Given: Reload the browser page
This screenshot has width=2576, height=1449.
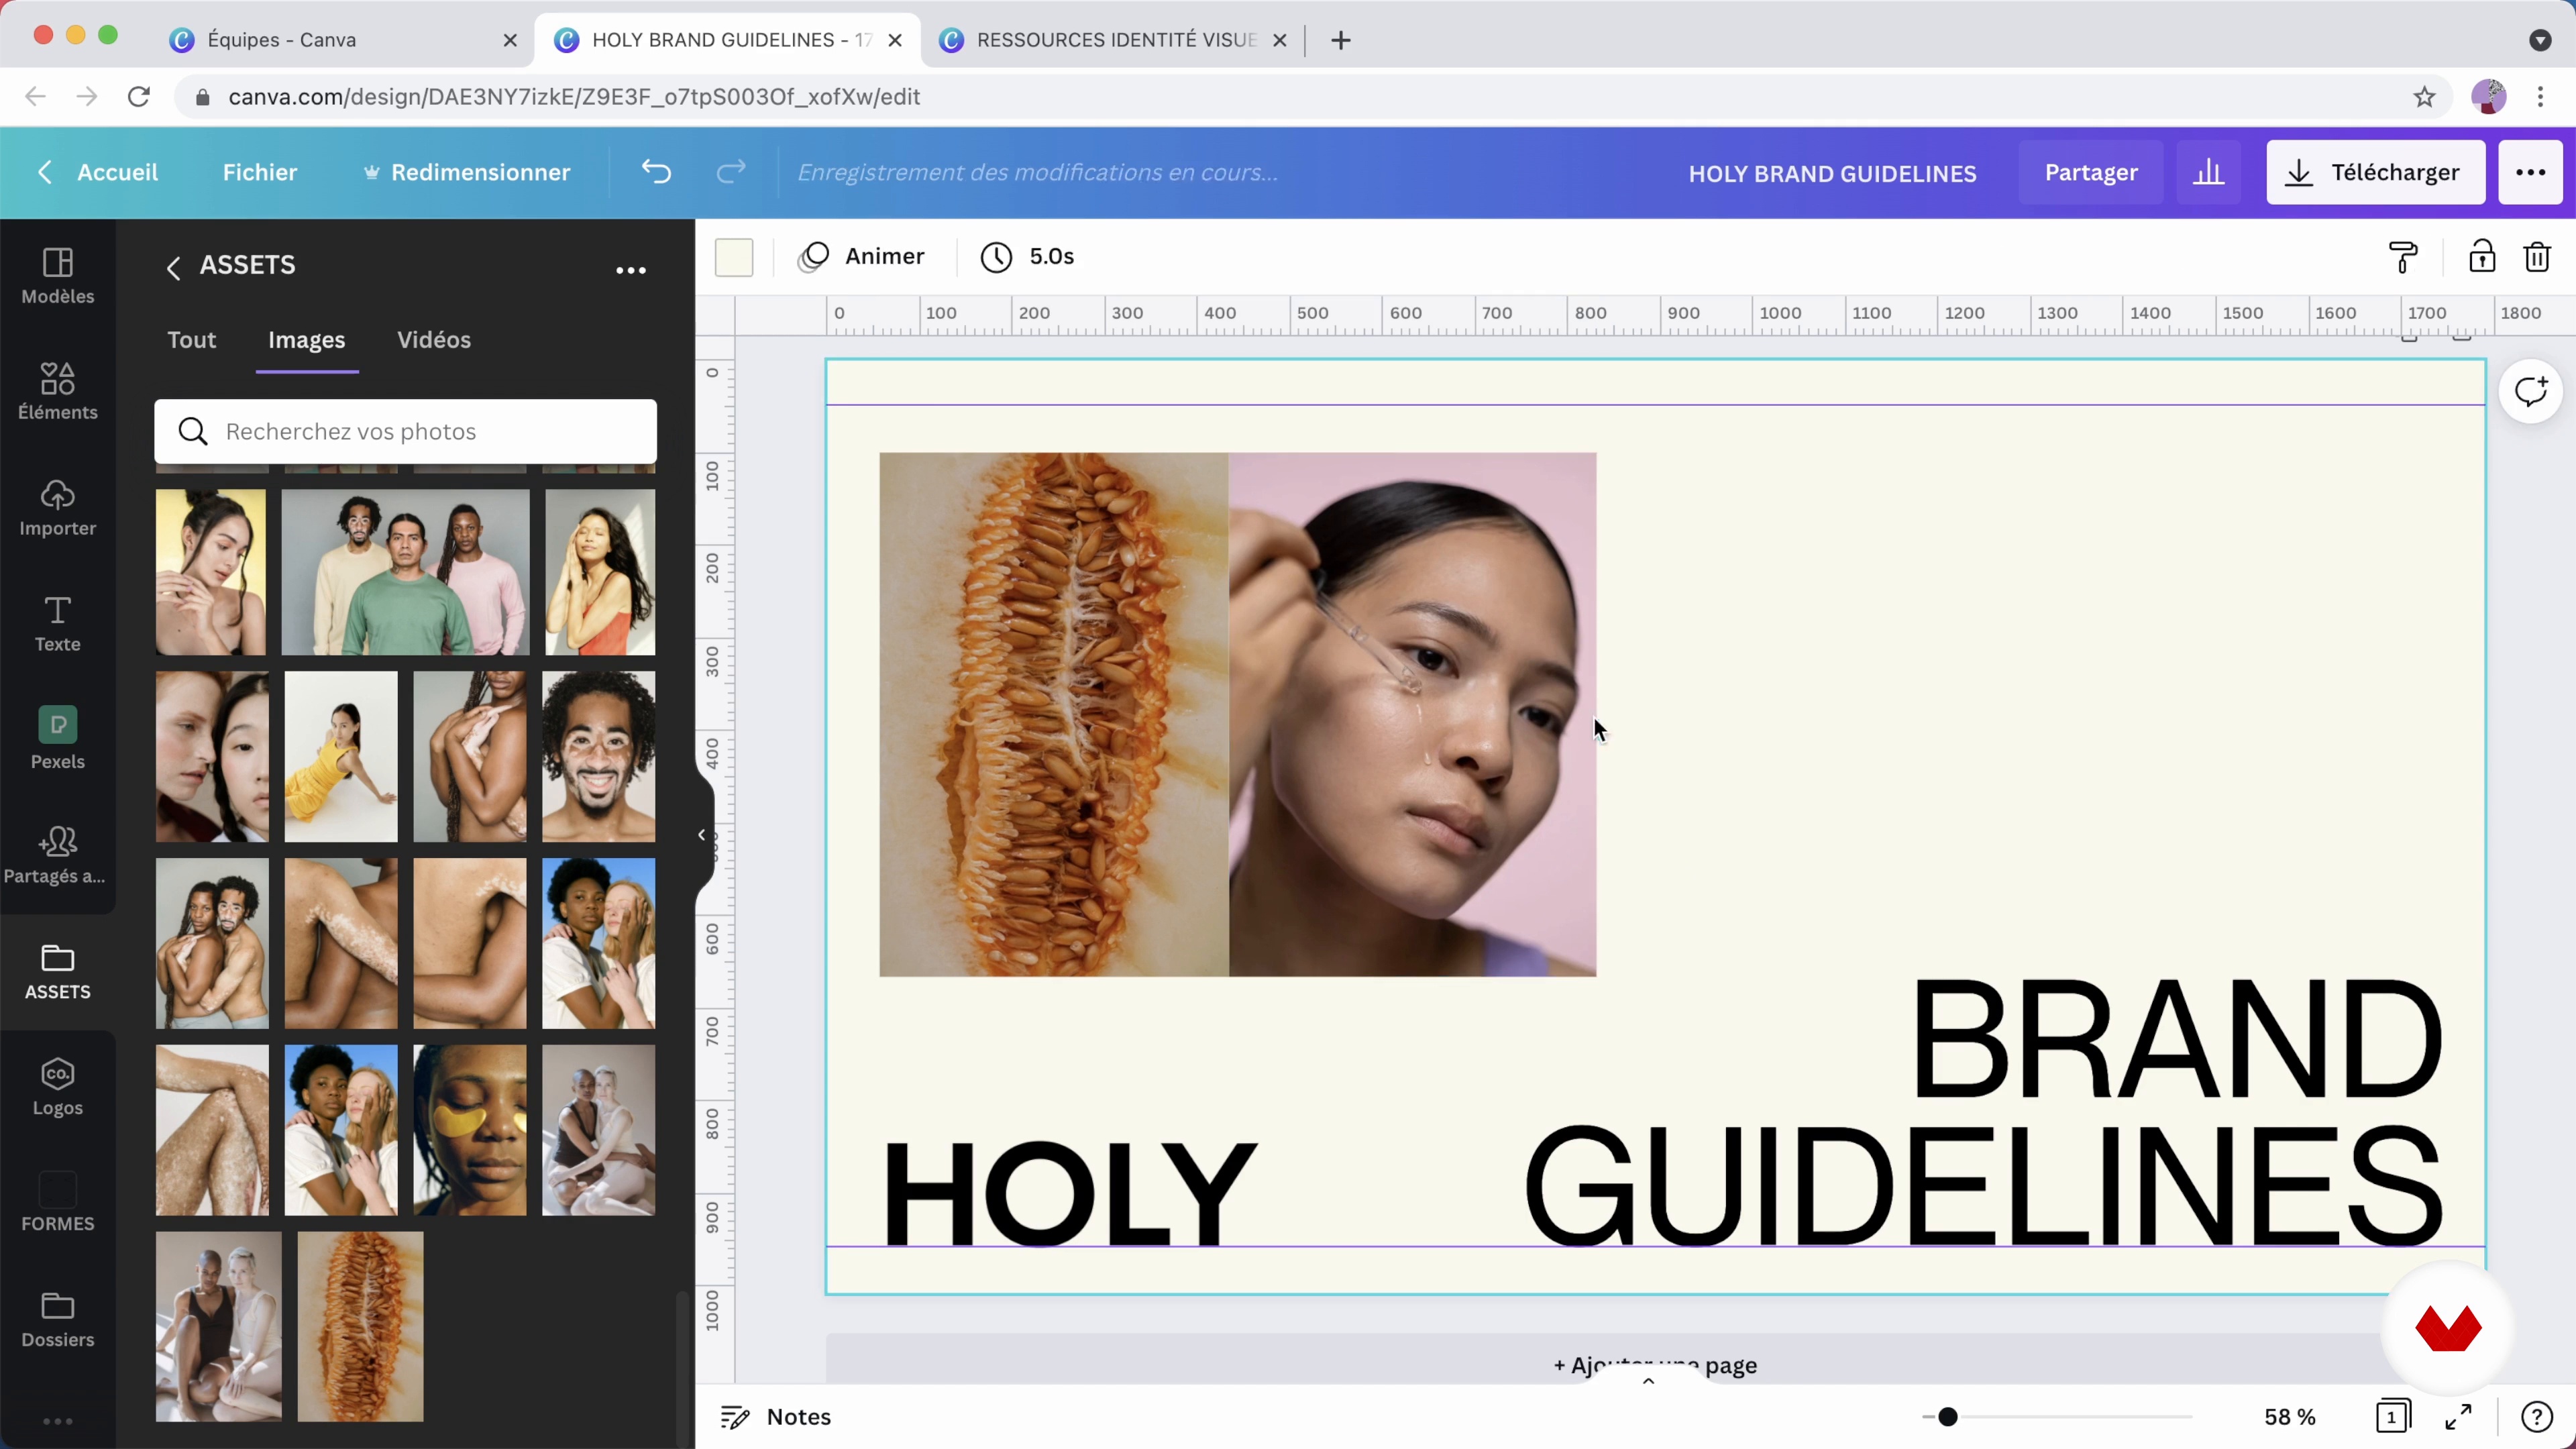Looking at the screenshot, I should pyautogui.click(x=139, y=97).
